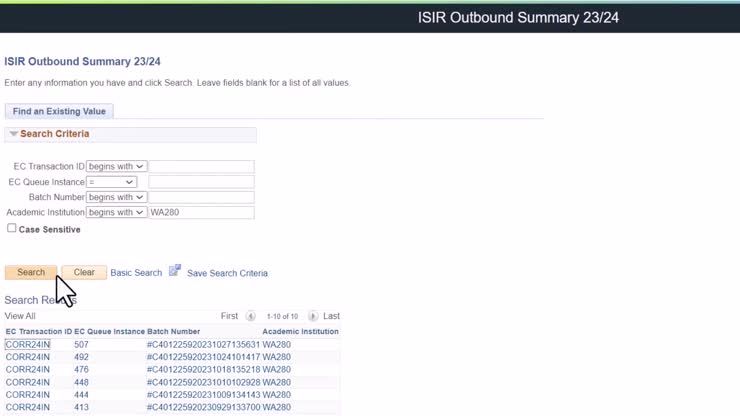Open EC Queue Instance operator dropdown
The height and width of the screenshot is (416, 740).
point(111,182)
